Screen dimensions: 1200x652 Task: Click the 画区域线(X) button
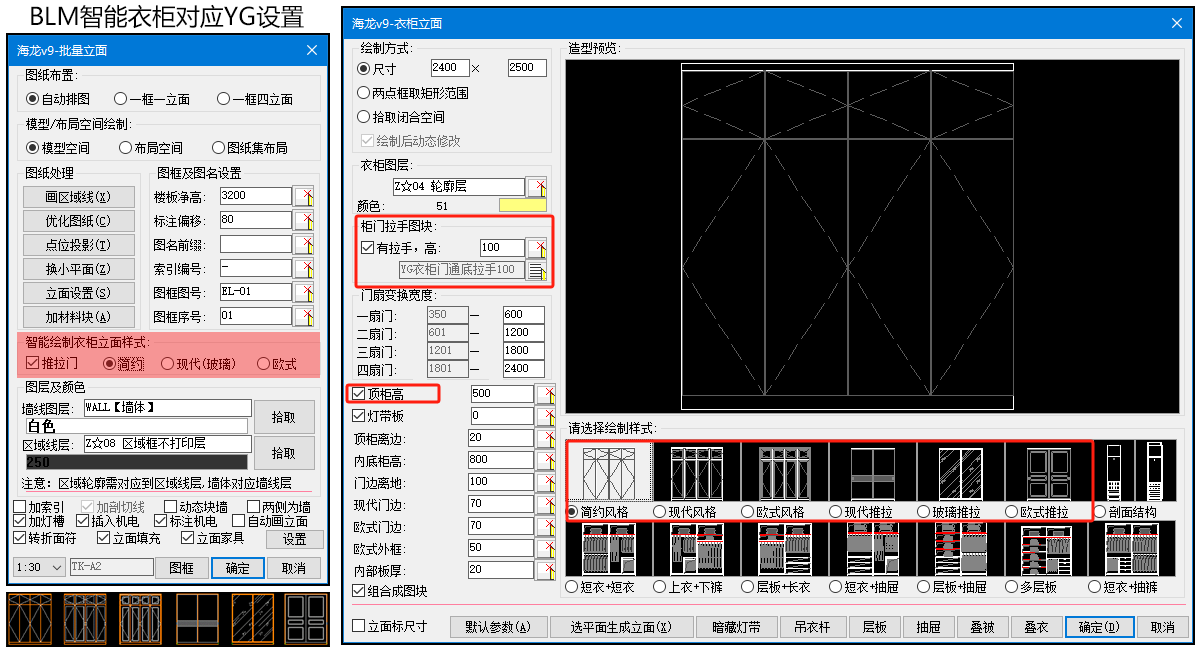coord(79,197)
